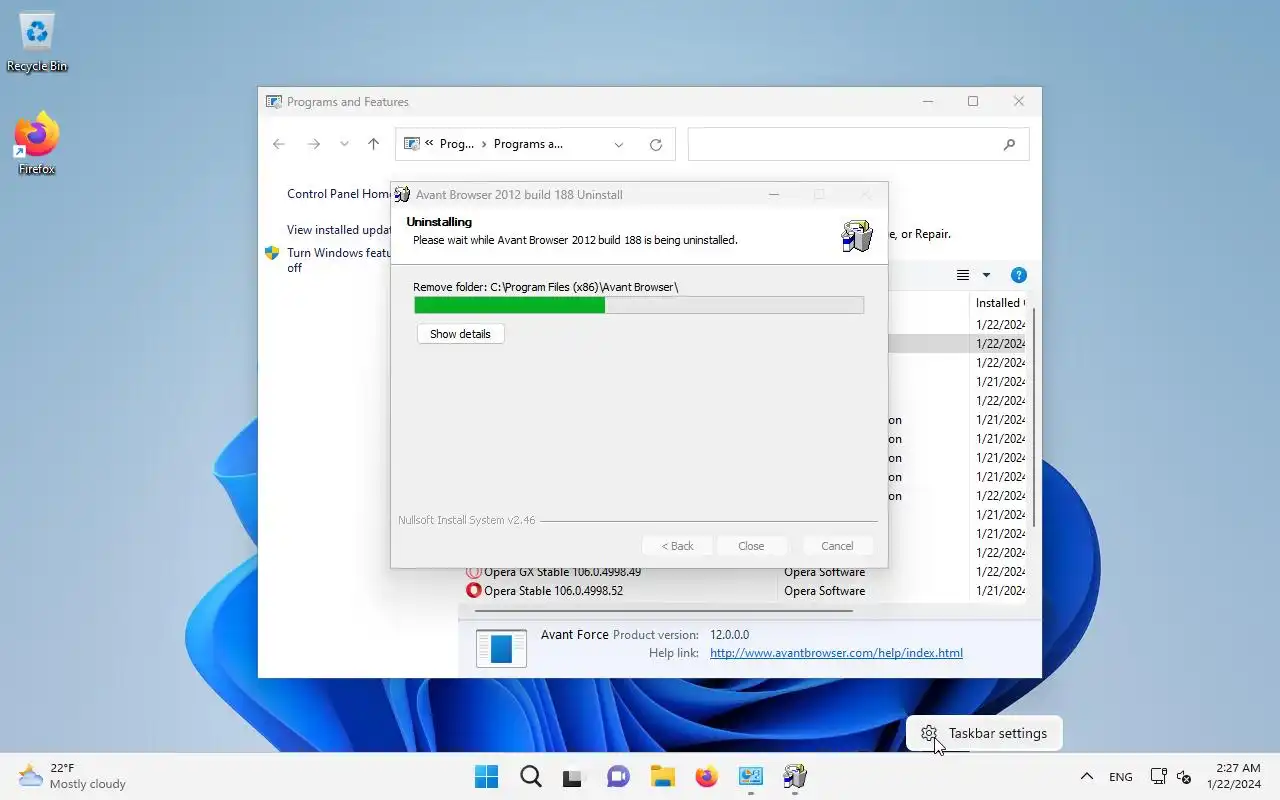1280x800 pixels.
Task: Go forward in Programs and Features window
Action: coord(313,144)
